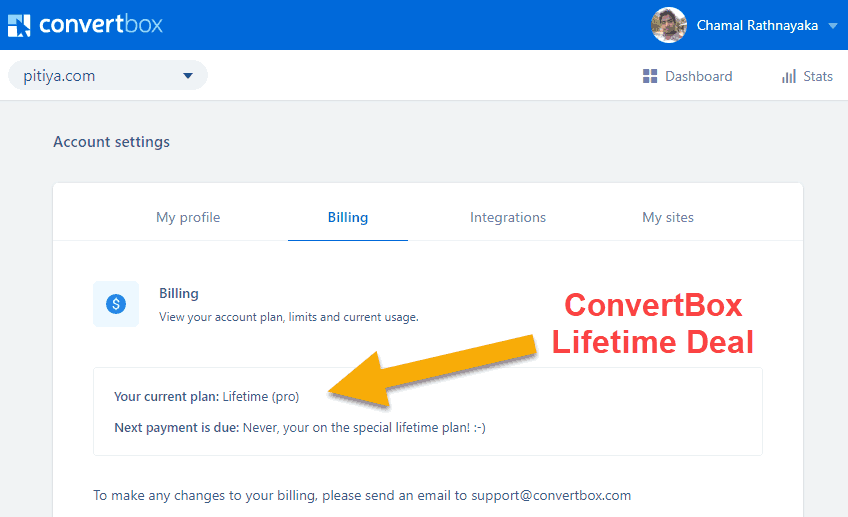Open the pitiya.com site selector dropdown
The height and width of the screenshot is (517, 848).
pos(108,75)
